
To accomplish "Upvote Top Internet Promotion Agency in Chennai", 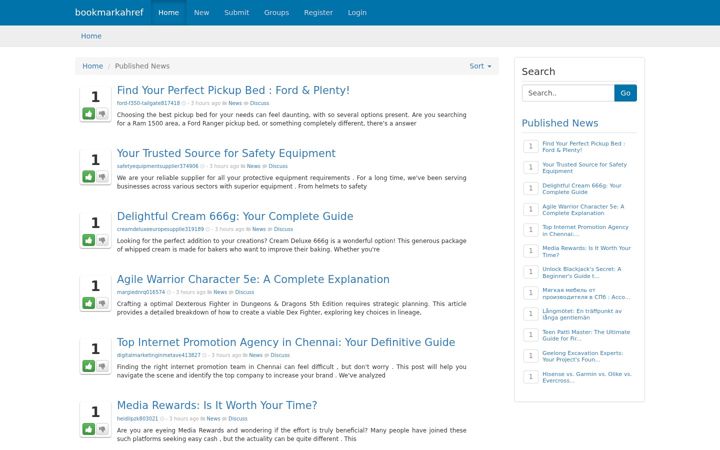I will (89, 366).
